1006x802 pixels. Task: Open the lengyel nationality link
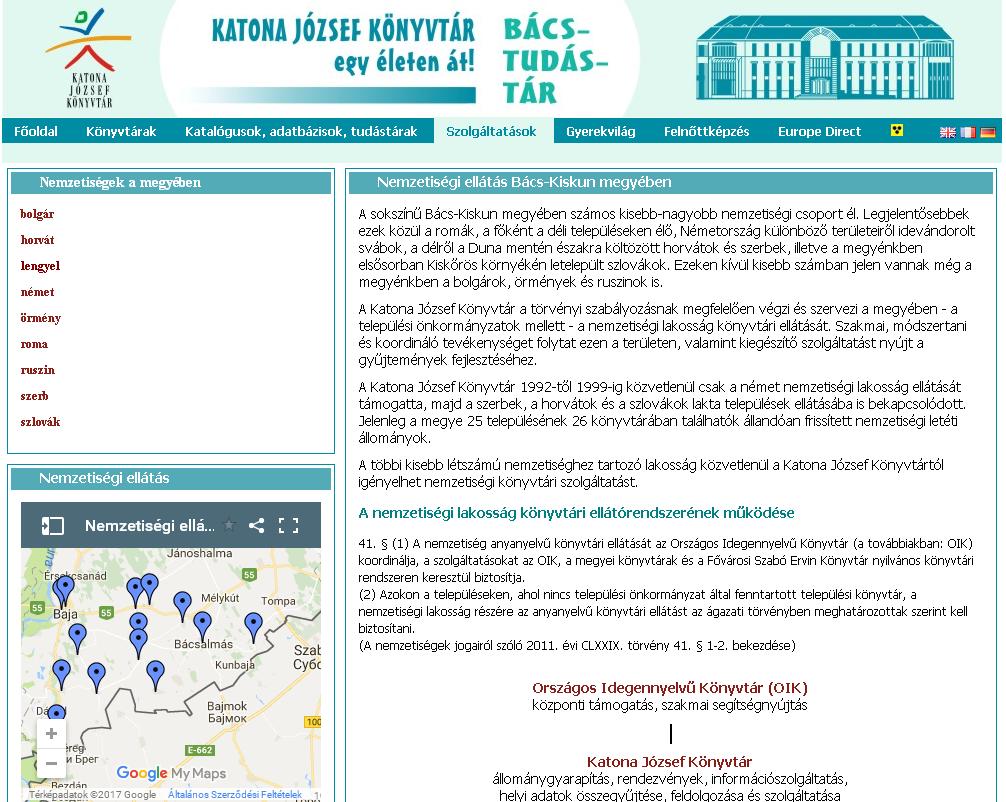point(40,266)
